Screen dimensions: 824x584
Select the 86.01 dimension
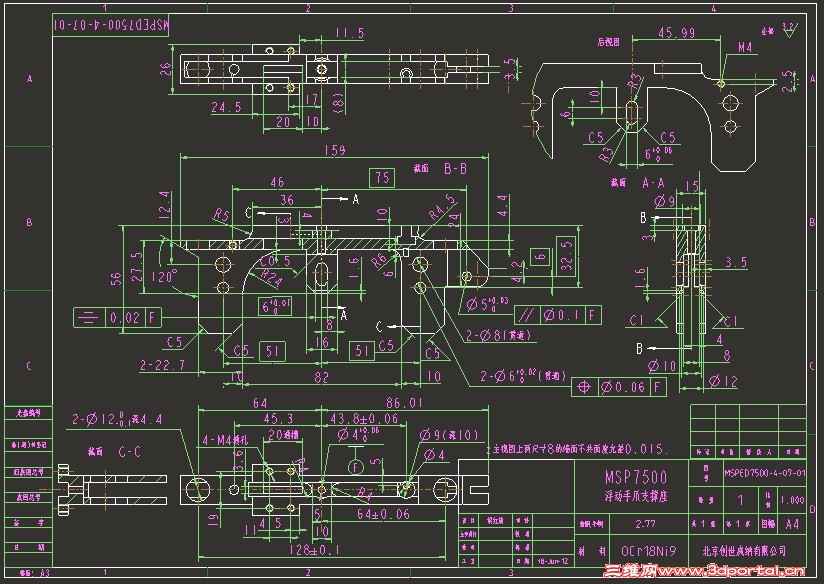click(x=404, y=403)
